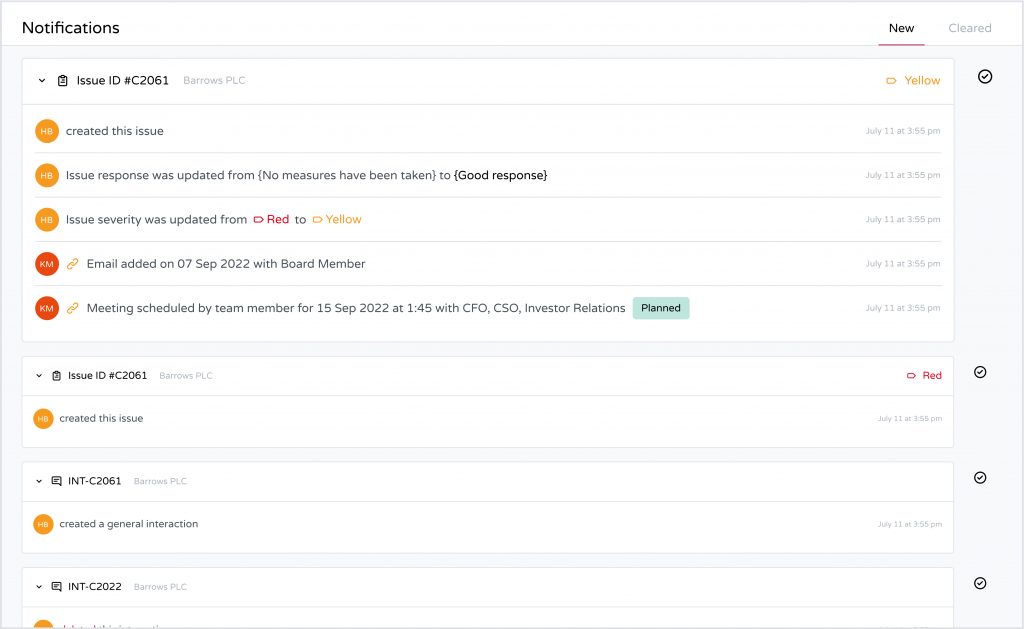
Task: Click HB avatar on Yellow card's created this issue row
Action: [47, 131]
